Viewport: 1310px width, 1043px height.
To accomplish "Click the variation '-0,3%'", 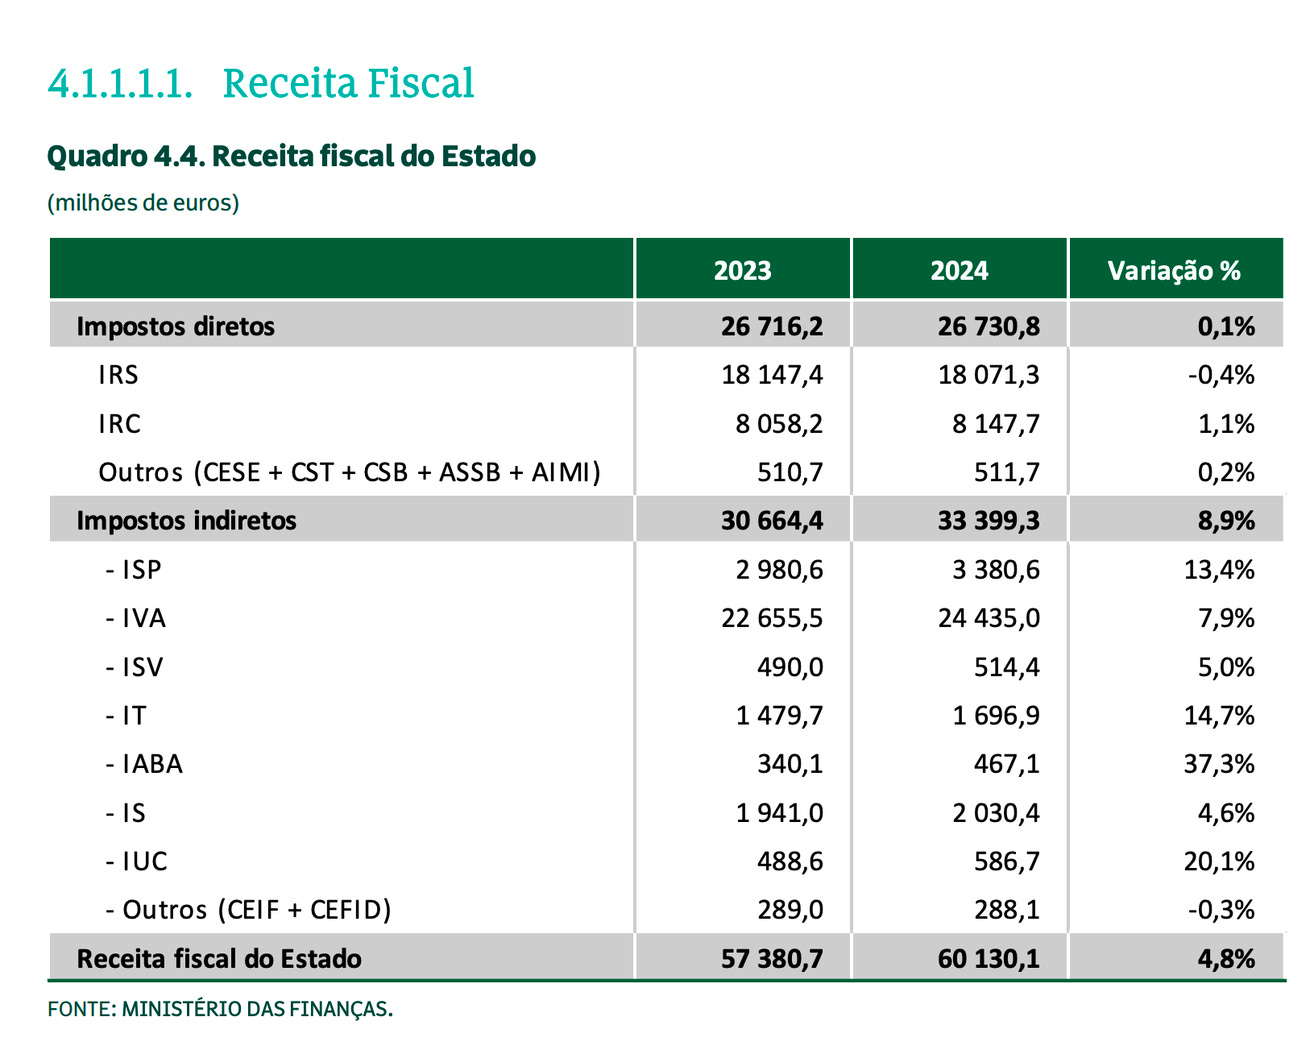I will pos(1221,910).
